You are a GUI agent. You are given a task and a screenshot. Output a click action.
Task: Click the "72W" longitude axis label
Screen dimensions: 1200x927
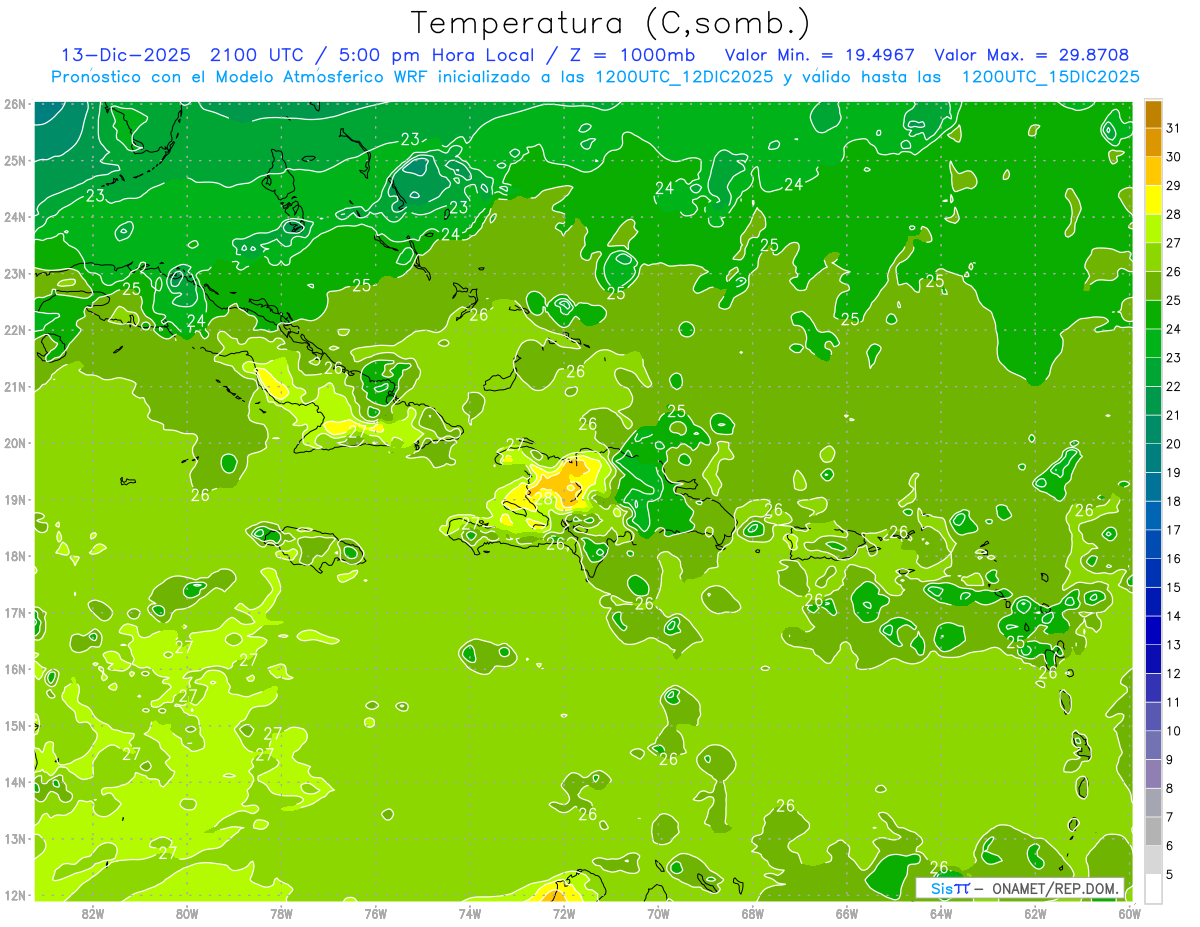[x=564, y=913]
